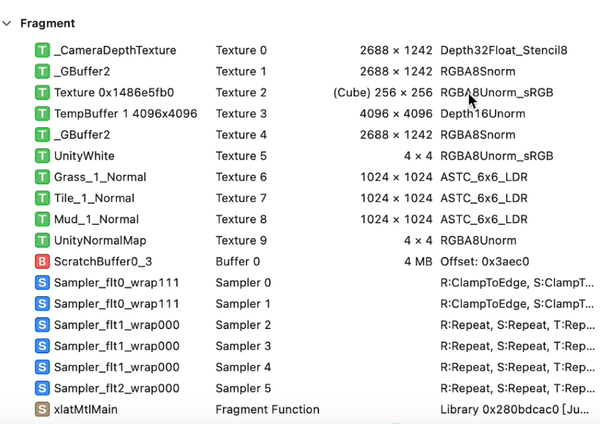Viewport: 600px width, 424px height.
Task: Click the Sampler_flt2_wrap000 sampler icon
Action: click(x=42, y=388)
